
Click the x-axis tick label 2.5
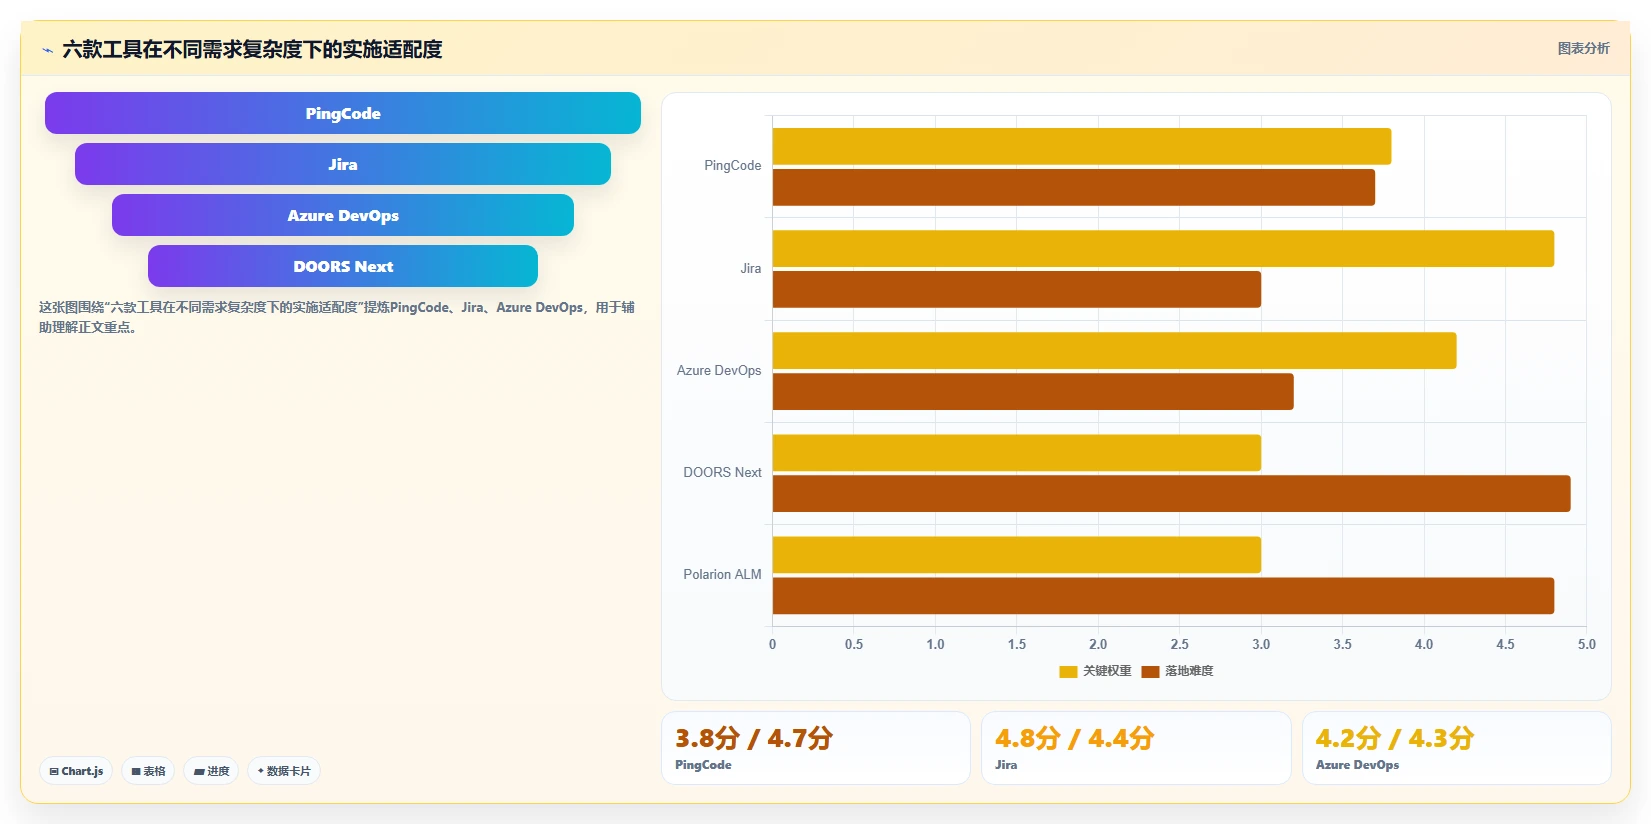coord(1180,644)
